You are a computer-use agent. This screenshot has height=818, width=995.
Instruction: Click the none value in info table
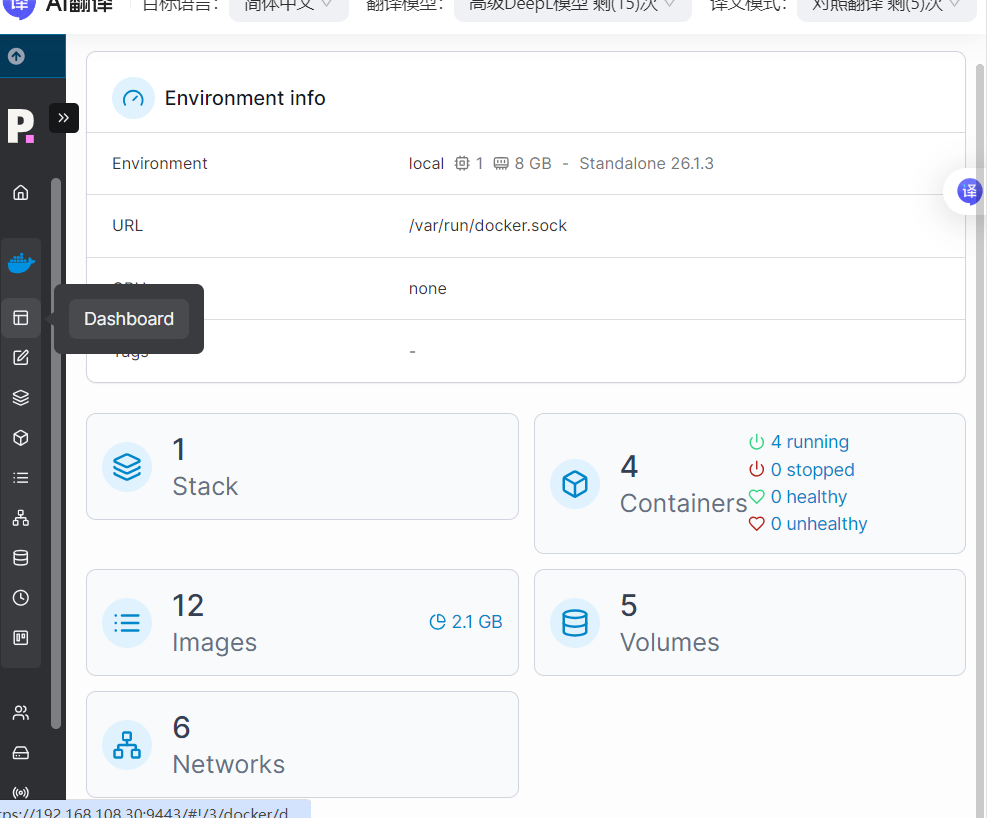tap(428, 289)
